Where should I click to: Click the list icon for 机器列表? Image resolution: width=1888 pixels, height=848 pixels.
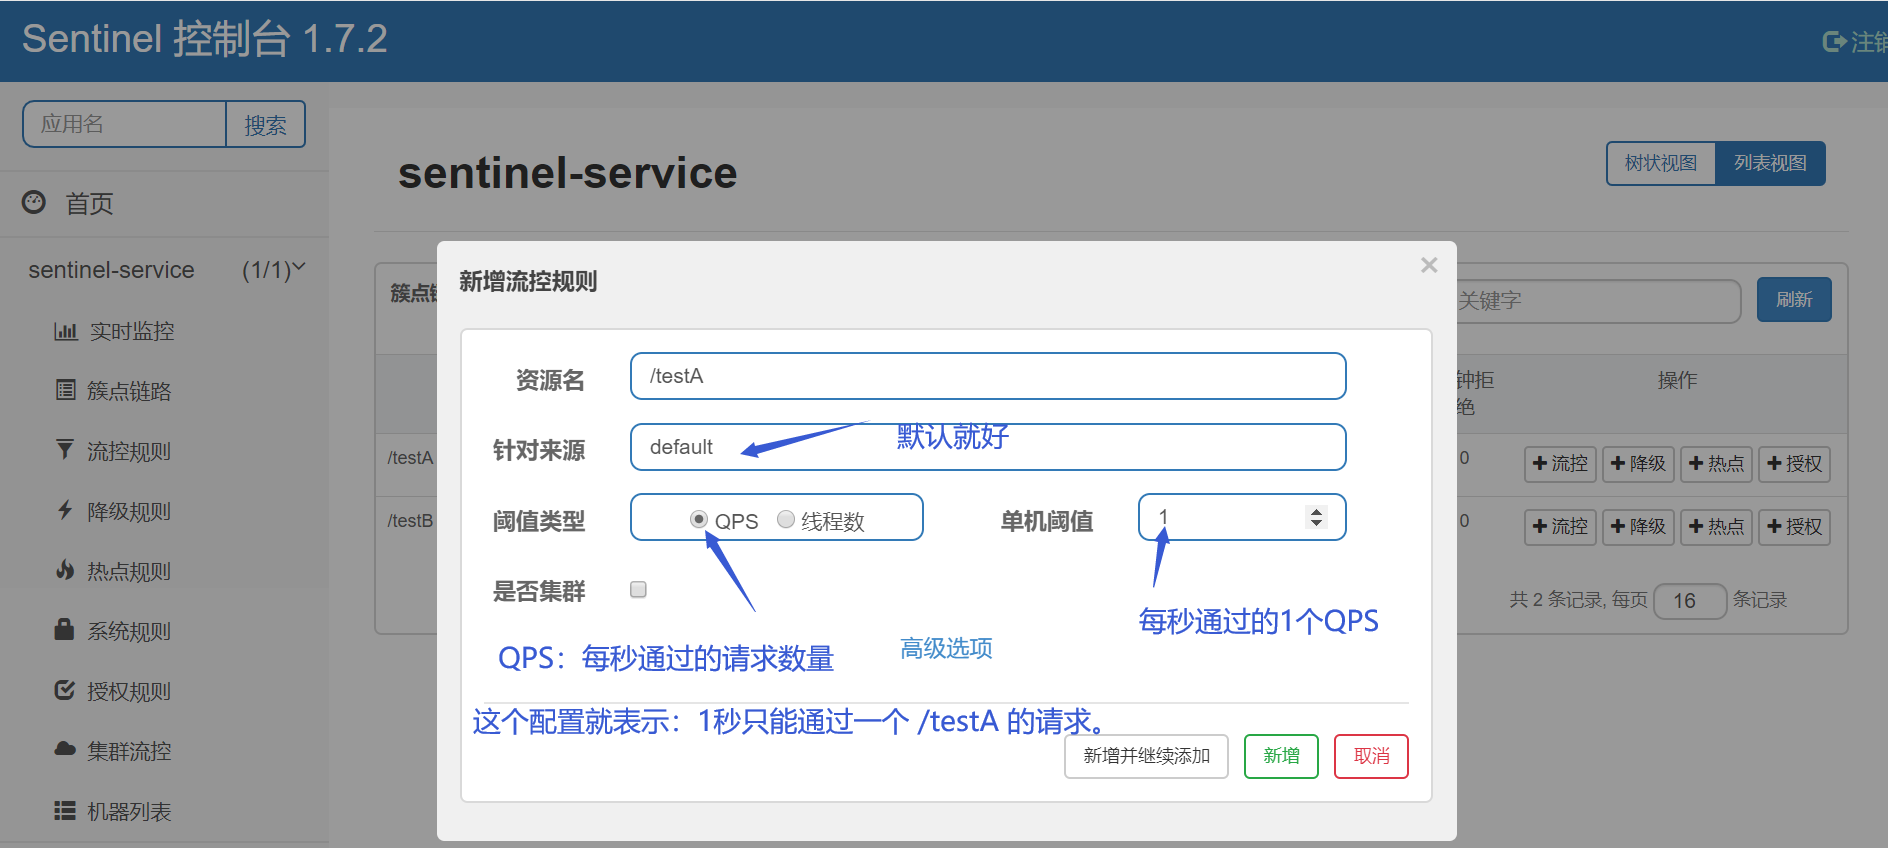pyautogui.click(x=65, y=810)
